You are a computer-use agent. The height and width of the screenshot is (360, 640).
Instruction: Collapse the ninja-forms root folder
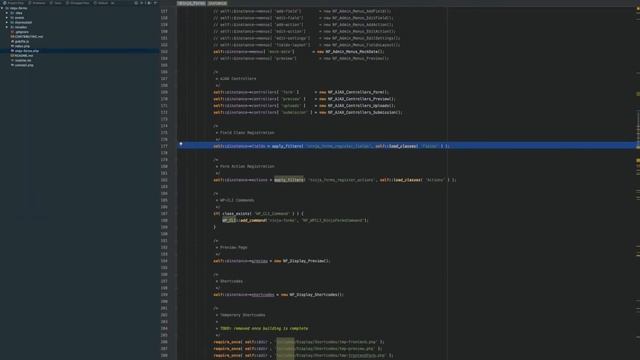click(2, 8)
